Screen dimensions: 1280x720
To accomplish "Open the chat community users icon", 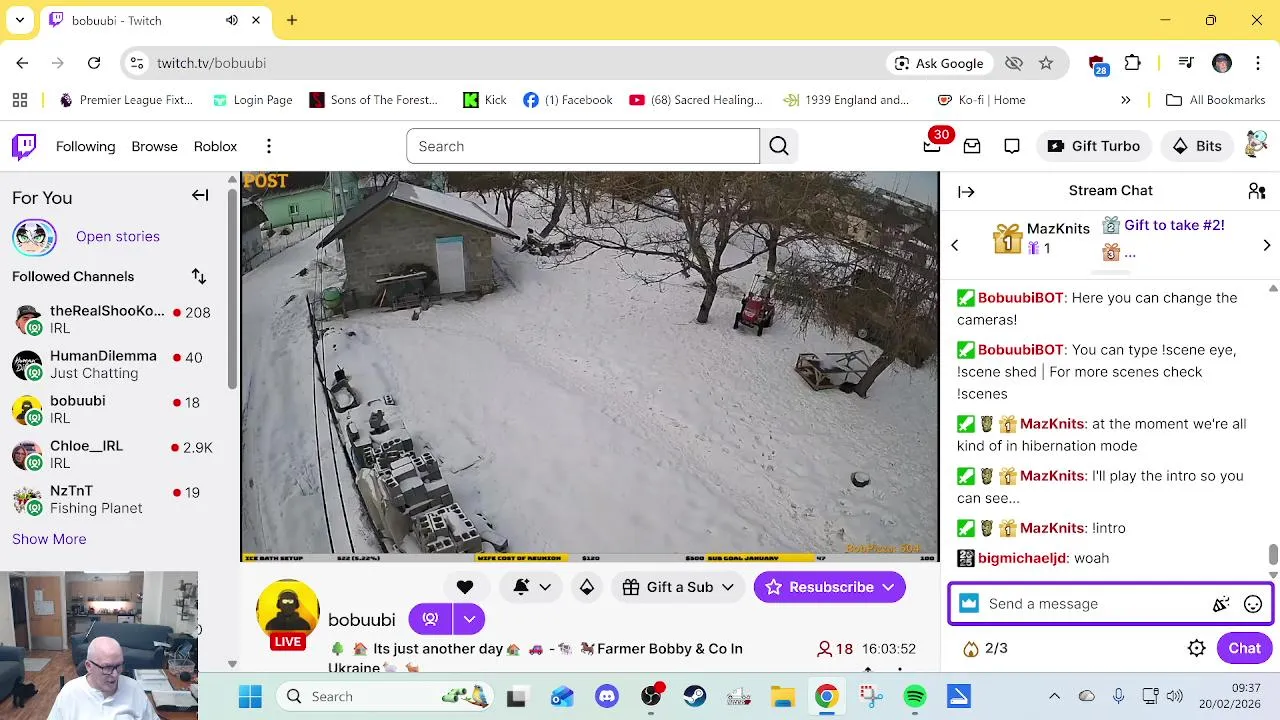I will point(1257,191).
